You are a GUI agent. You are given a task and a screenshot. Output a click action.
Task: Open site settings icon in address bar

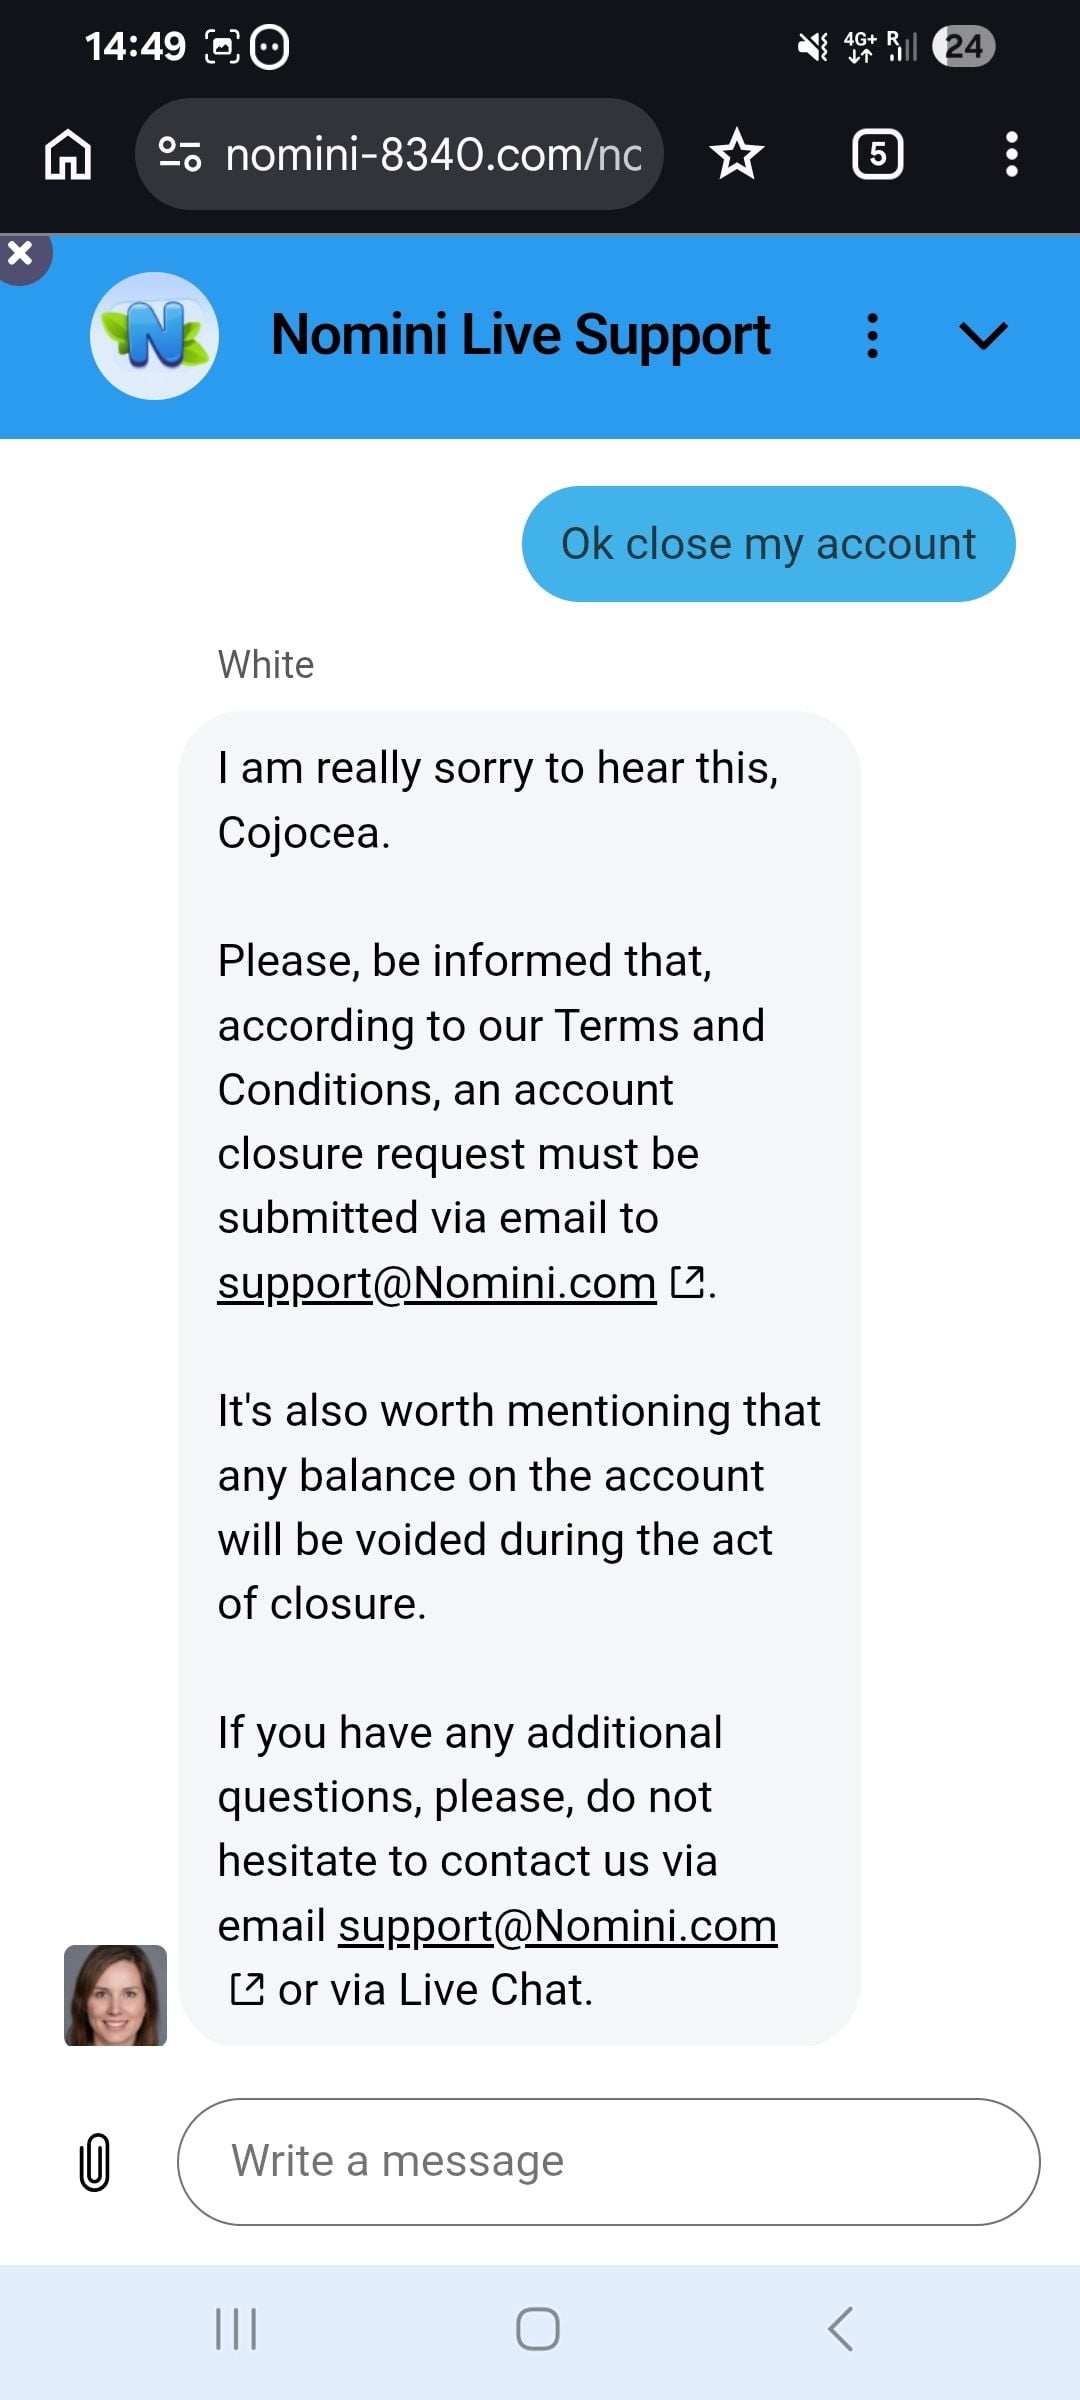[180, 154]
